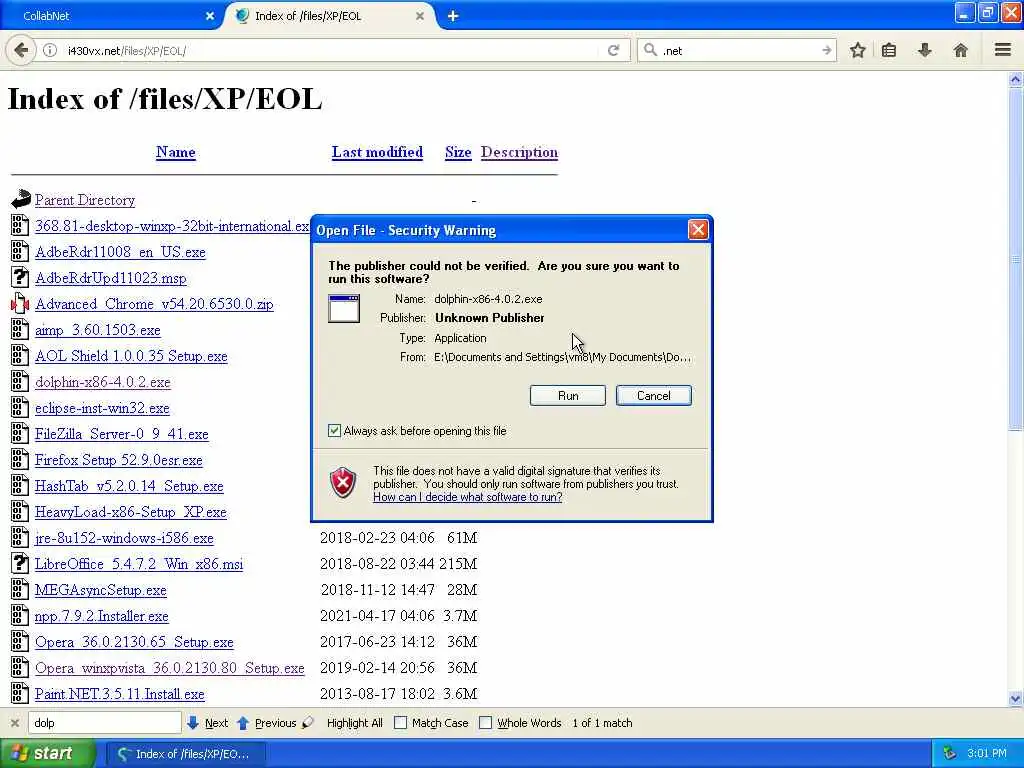Open the Parent Directory link

[x=85, y=200]
